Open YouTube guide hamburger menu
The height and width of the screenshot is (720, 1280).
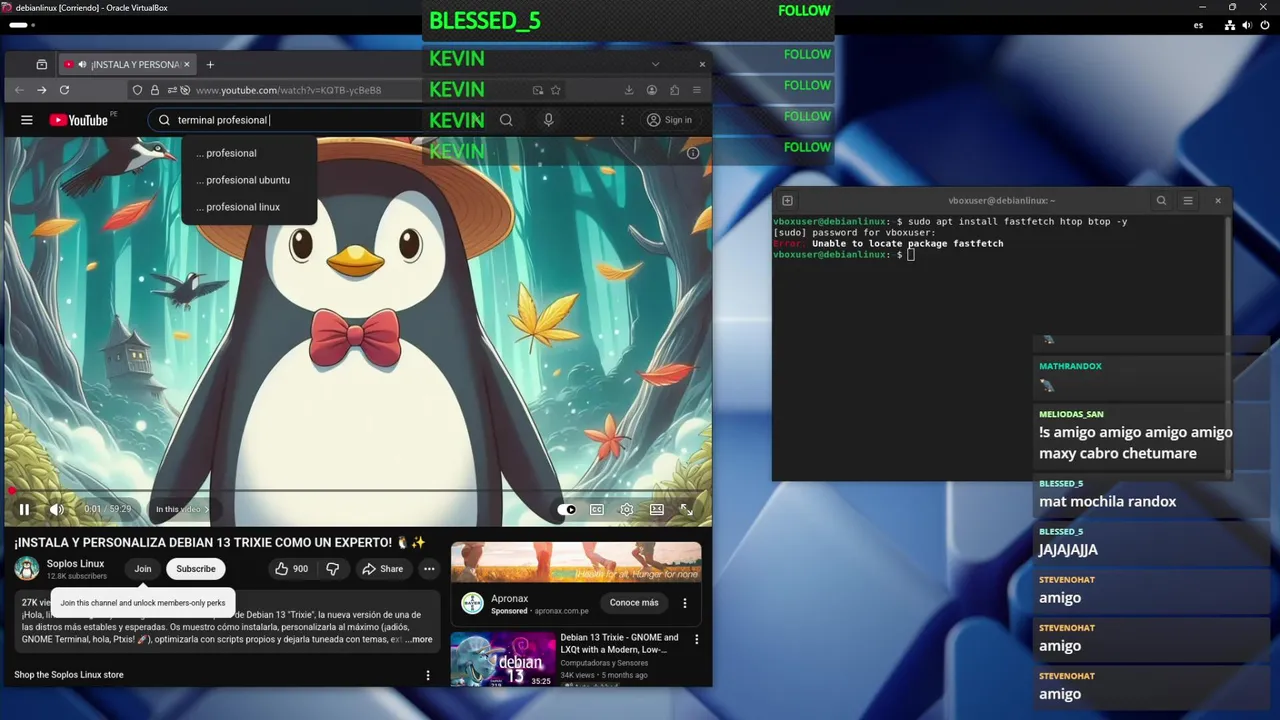[x=27, y=120]
